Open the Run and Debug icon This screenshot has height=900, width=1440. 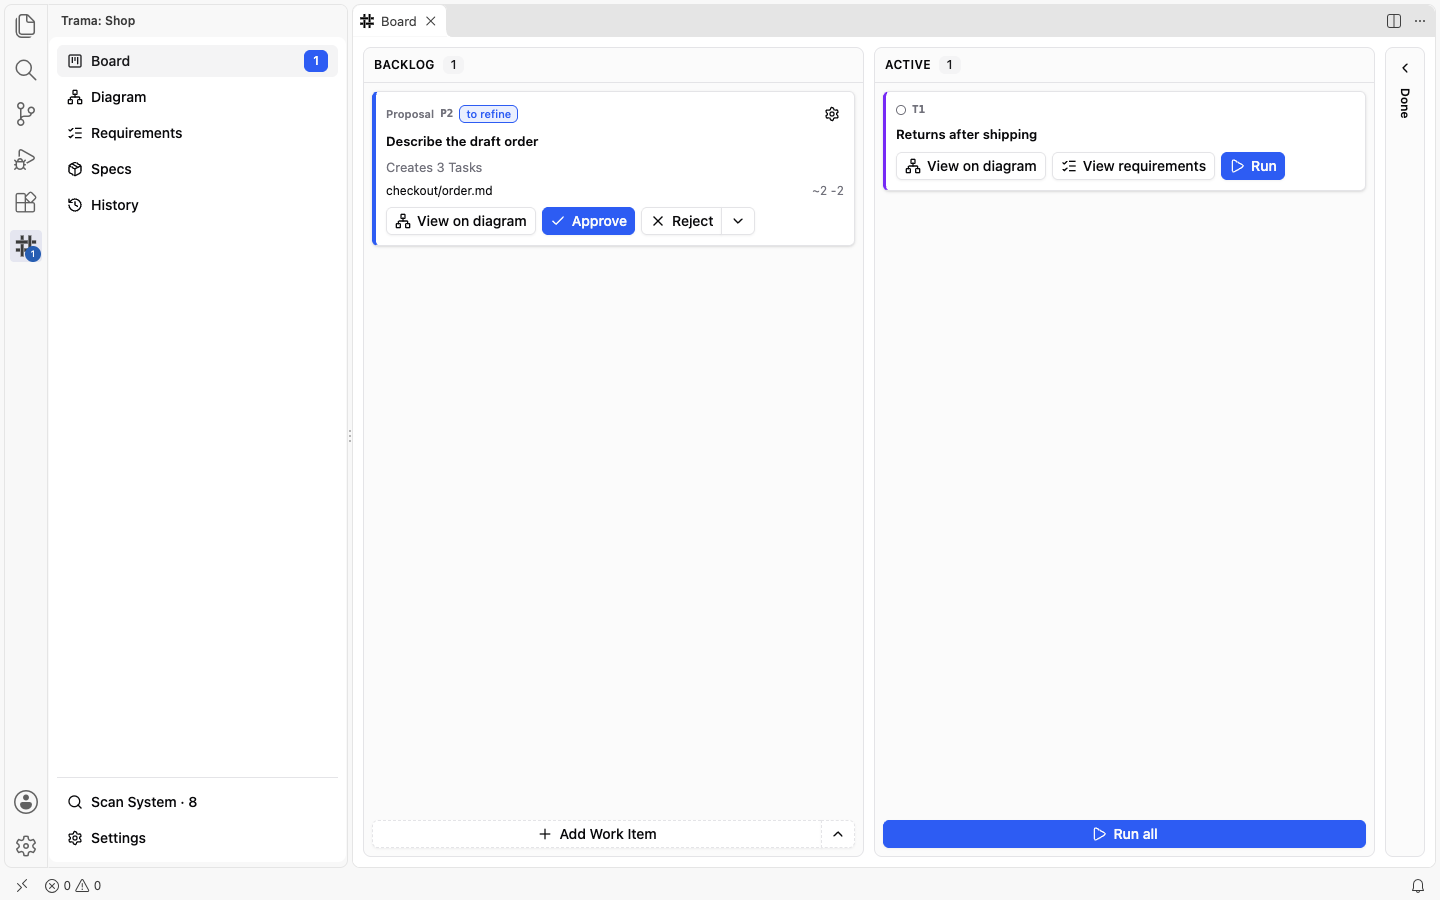pos(26,158)
